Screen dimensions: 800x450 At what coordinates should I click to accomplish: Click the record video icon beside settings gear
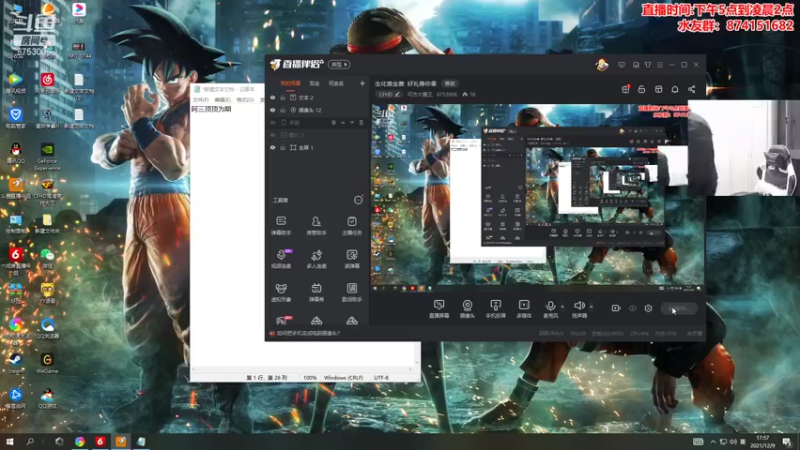click(616, 308)
